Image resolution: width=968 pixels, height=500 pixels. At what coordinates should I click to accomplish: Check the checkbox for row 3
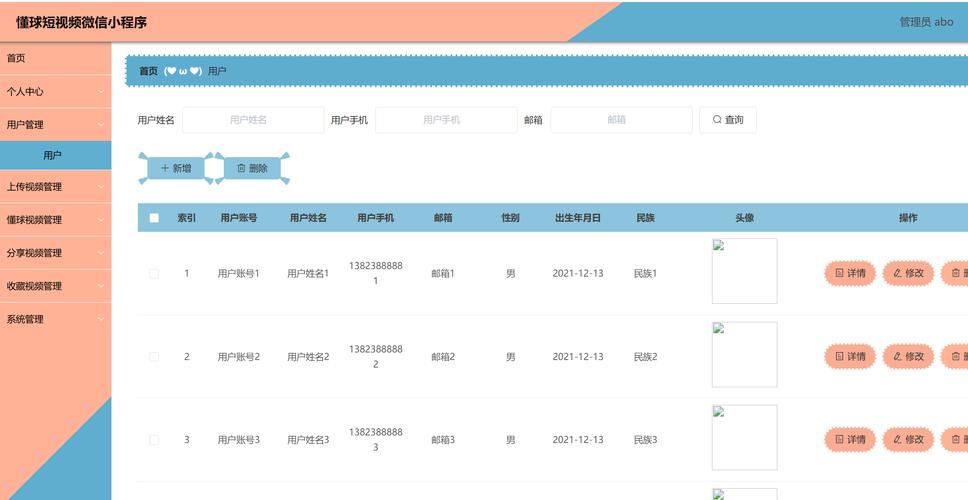[x=154, y=439]
